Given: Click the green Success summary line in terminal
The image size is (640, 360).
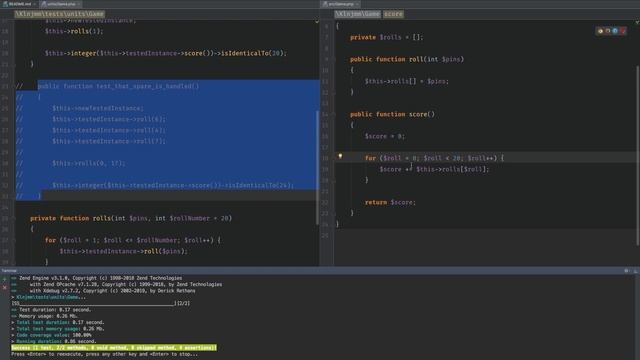Looking at the screenshot, I should coord(114,348).
